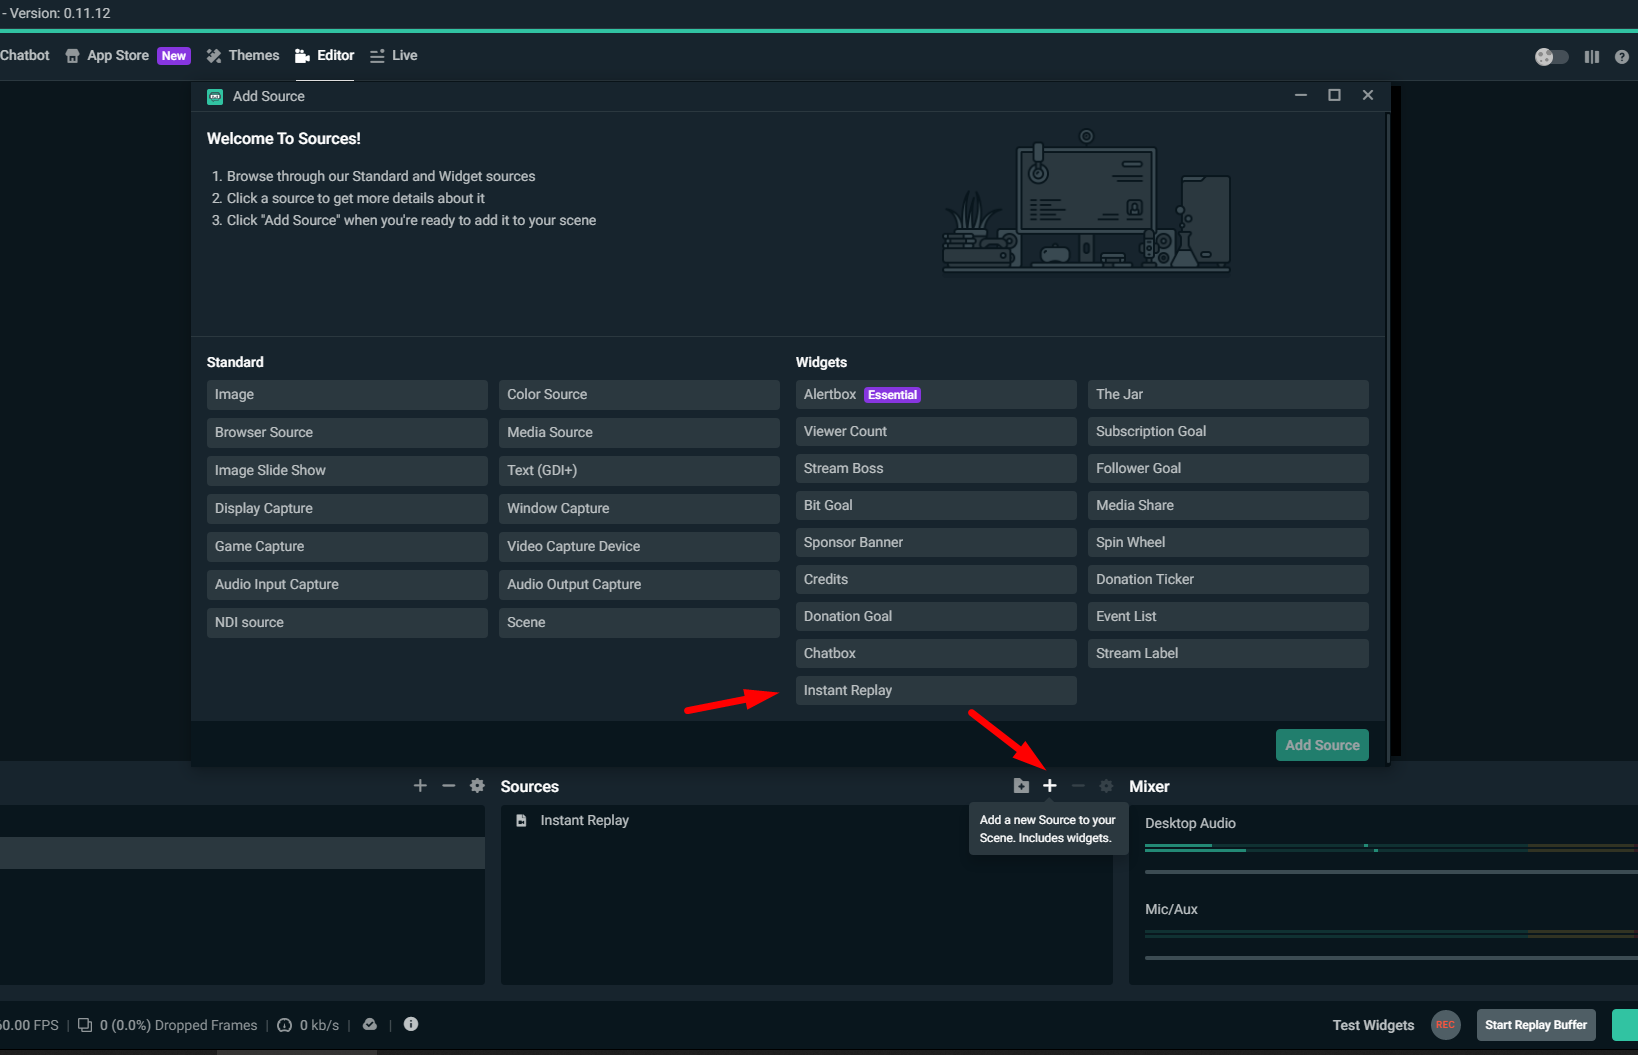Choose Image Slide Show source
This screenshot has height=1055, width=1638.
(x=347, y=470)
